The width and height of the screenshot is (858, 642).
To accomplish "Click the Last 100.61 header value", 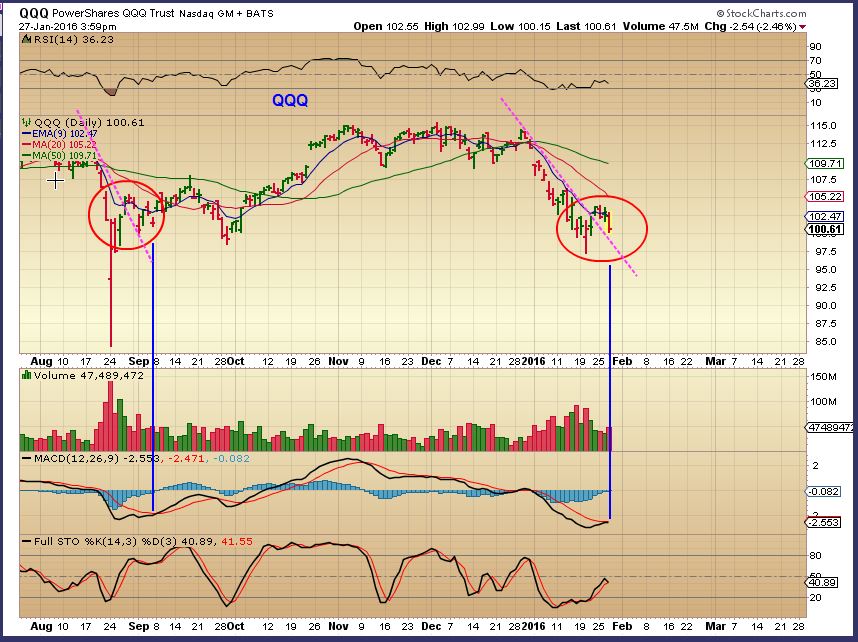I will (x=586, y=26).
